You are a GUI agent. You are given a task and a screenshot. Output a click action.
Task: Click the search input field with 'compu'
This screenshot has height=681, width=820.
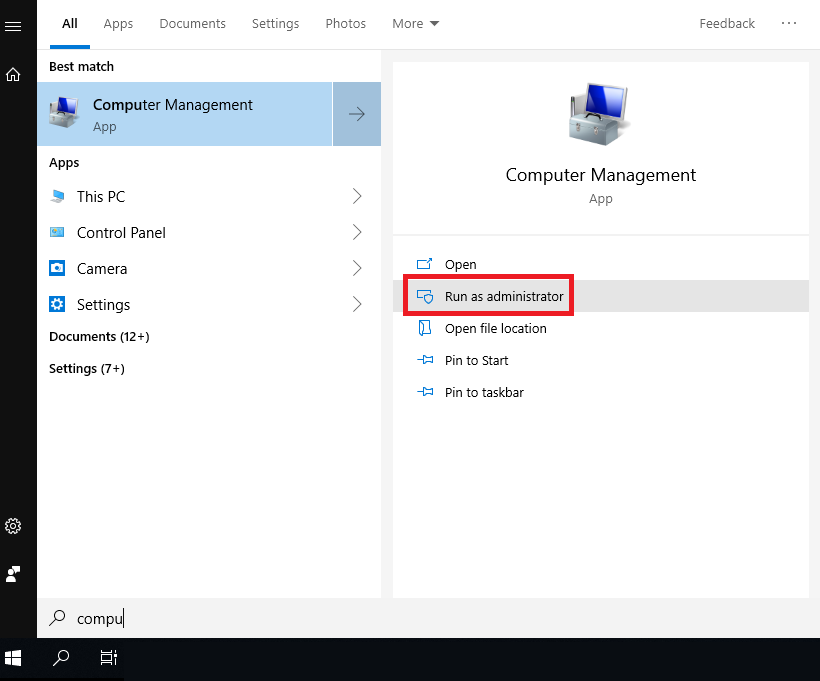point(300,619)
